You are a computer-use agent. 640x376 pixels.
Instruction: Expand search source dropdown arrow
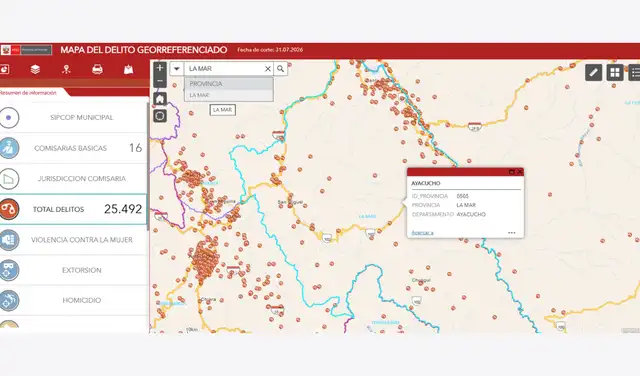tap(176, 69)
